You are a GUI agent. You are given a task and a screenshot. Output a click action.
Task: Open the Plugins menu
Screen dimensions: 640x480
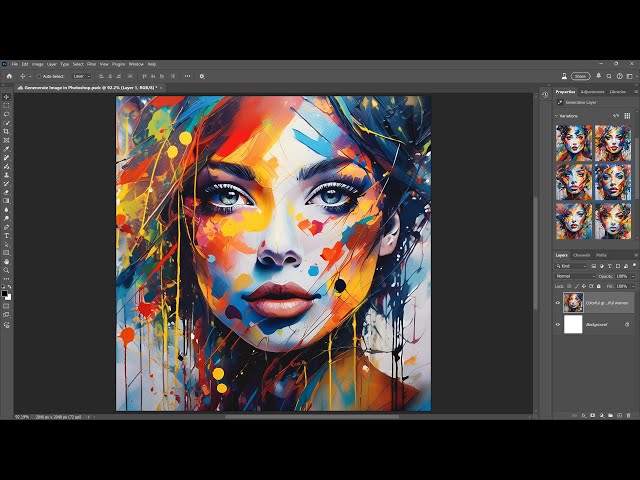(118, 64)
